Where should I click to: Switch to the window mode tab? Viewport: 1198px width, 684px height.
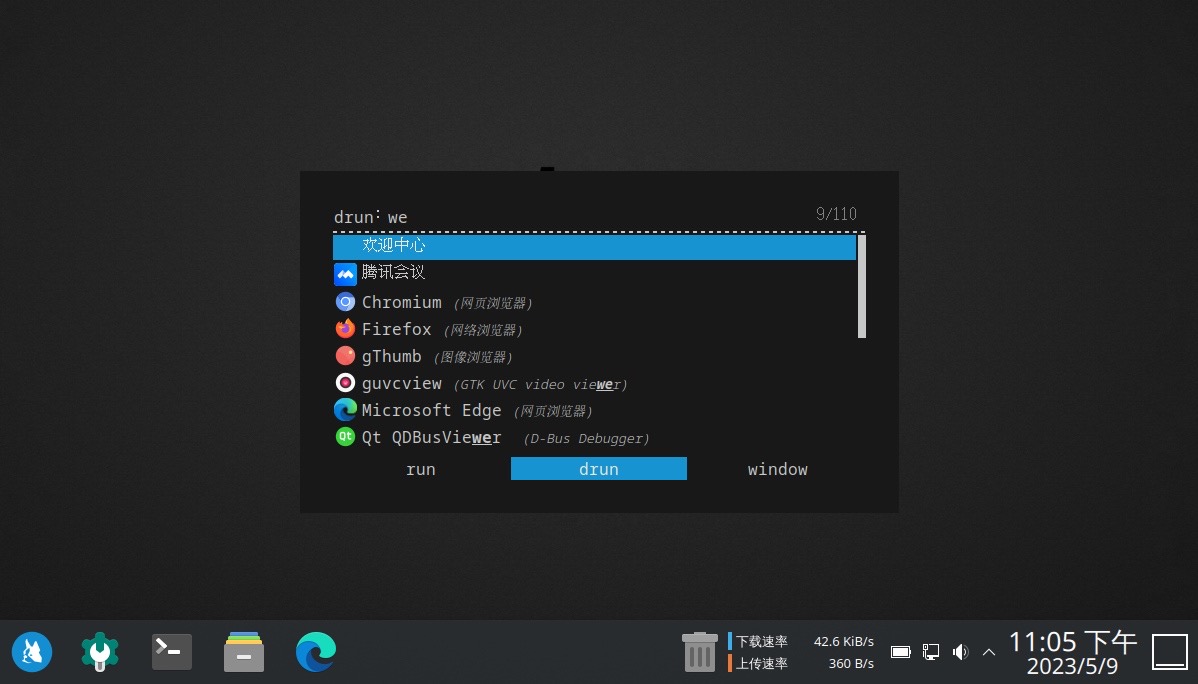point(777,469)
